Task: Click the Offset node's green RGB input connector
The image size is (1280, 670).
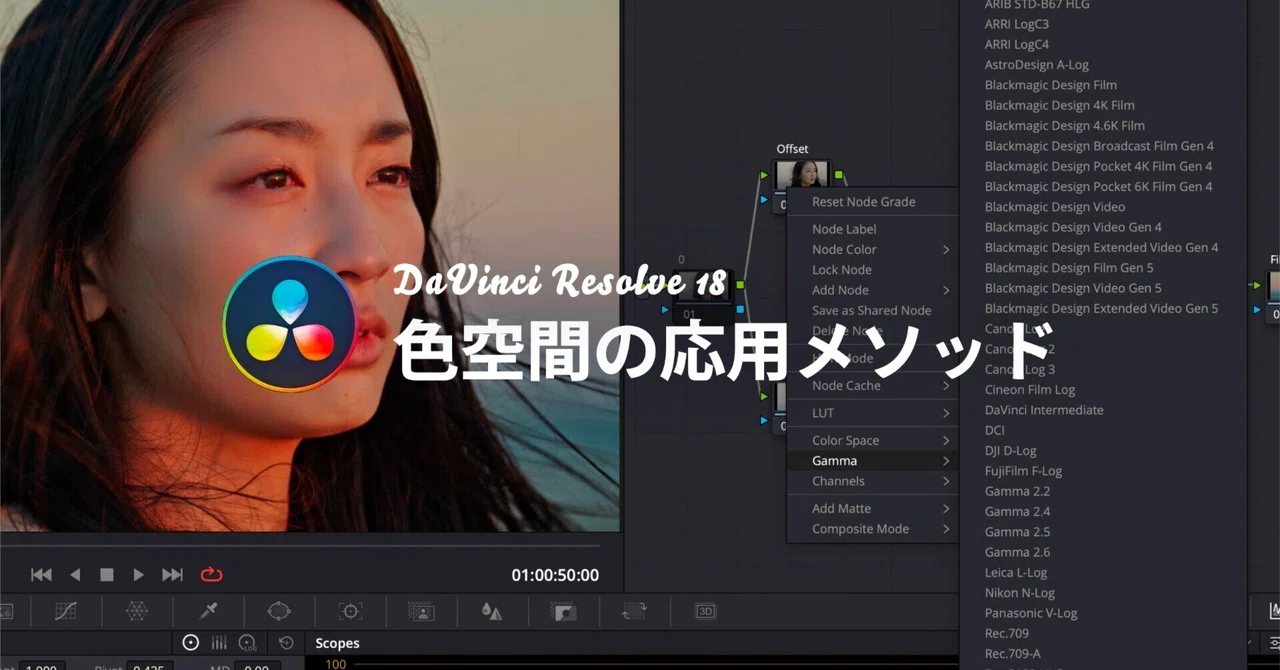Action: [764, 176]
